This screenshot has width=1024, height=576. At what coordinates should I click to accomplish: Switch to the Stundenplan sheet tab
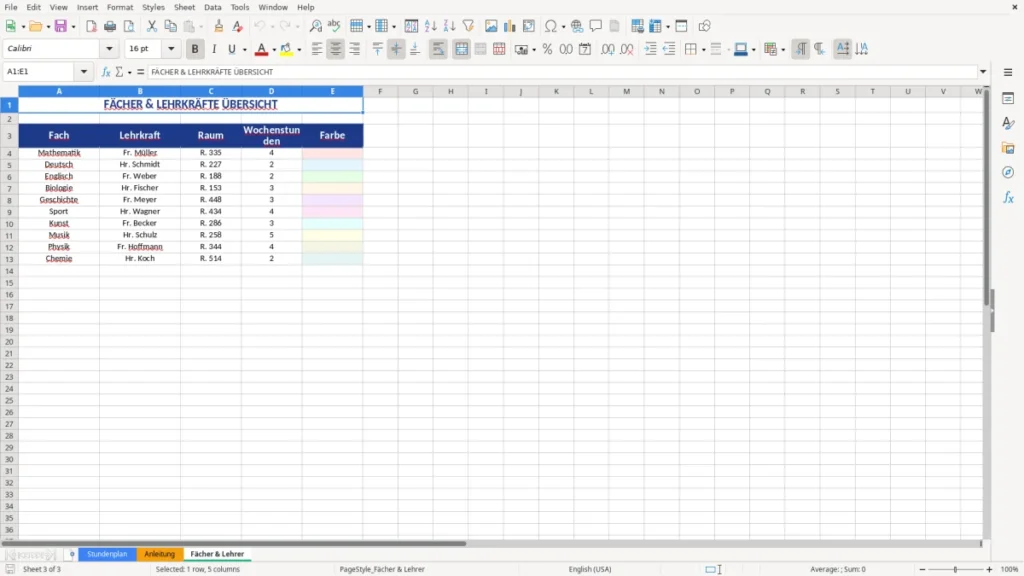point(107,554)
